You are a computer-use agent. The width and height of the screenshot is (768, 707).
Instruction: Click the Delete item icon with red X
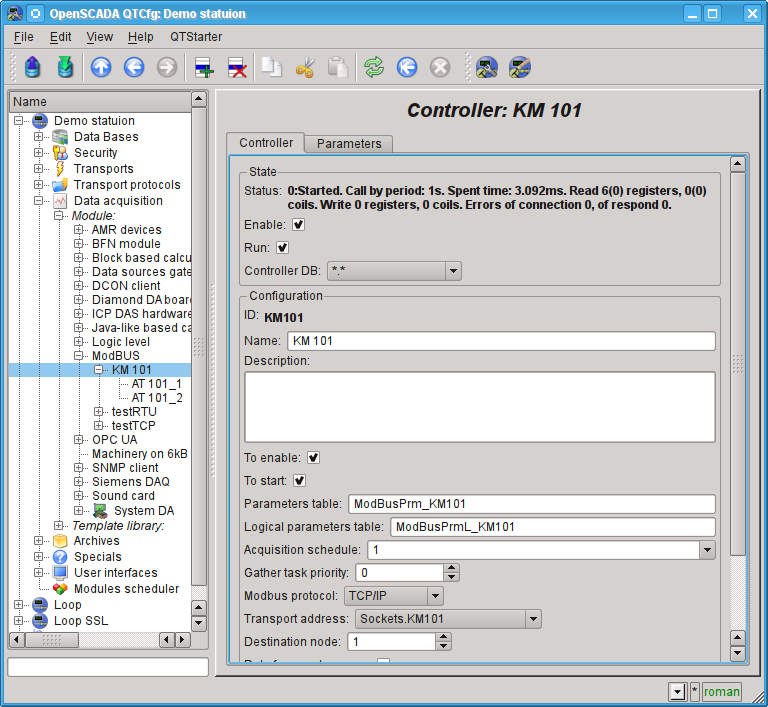point(237,67)
